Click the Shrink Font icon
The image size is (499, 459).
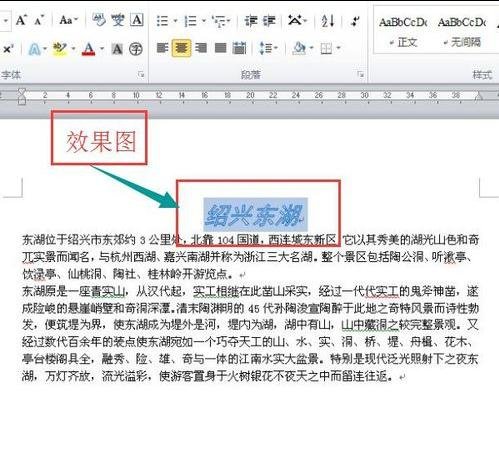pyautogui.click(x=39, y=21)
